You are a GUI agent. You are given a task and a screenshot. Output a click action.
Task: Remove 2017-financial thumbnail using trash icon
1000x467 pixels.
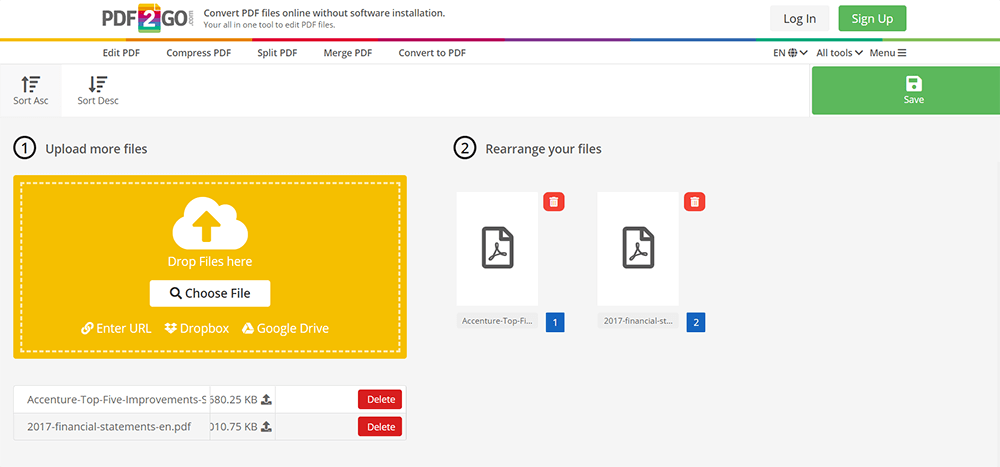tap(694, 202)
